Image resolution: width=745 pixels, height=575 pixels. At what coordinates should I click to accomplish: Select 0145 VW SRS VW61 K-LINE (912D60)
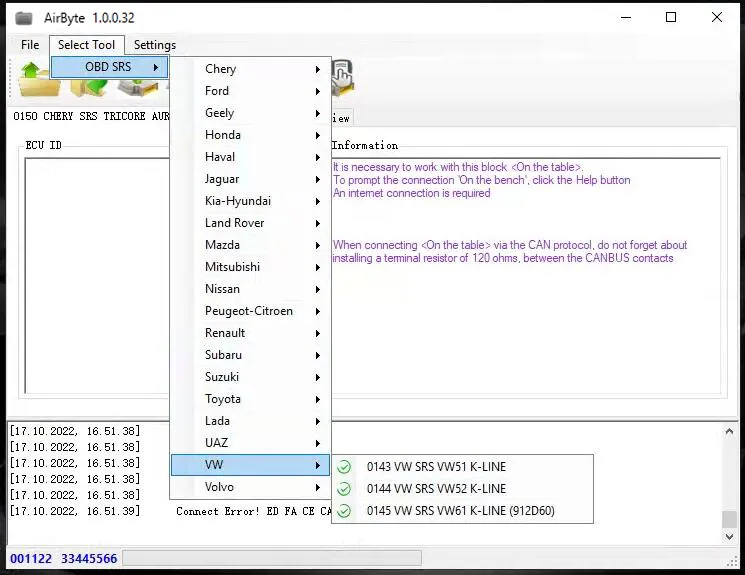(460, 511)
